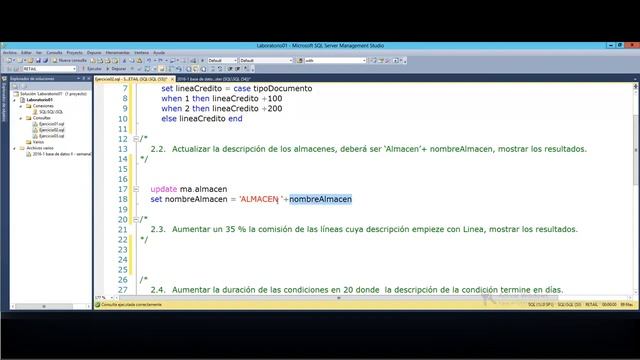The height and width of the screenshot is (360, 640).
Task: Select the Varios folder
Action: click(x=36, y=142)
